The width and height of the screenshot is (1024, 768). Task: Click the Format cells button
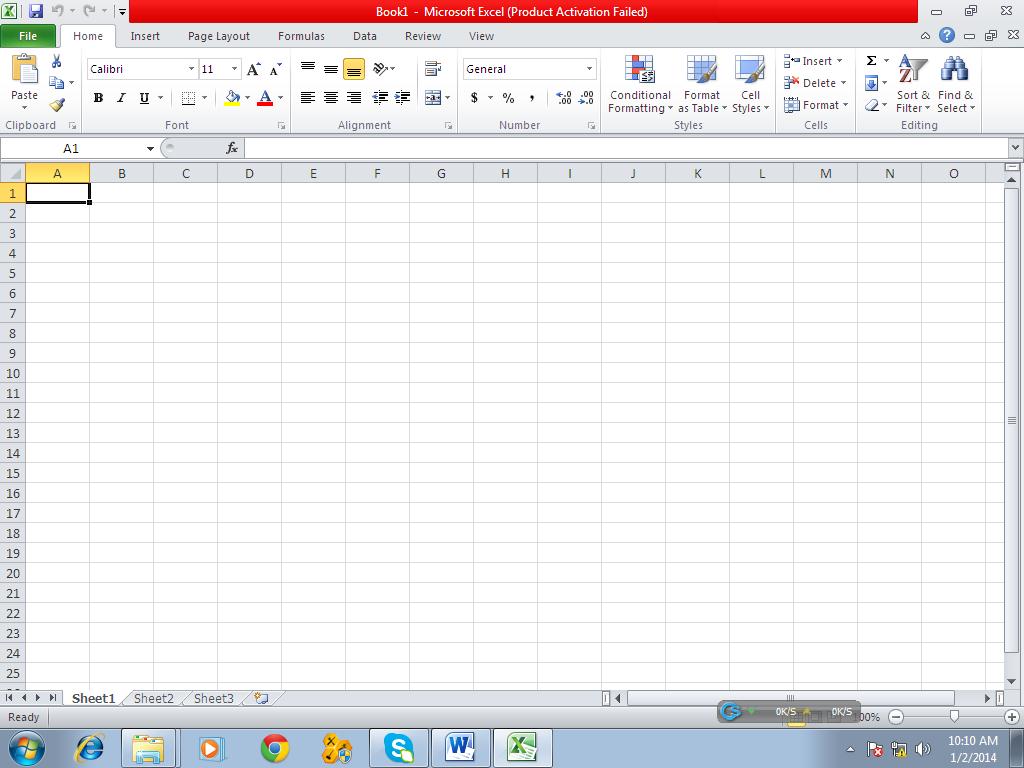(x=816, y=105)
